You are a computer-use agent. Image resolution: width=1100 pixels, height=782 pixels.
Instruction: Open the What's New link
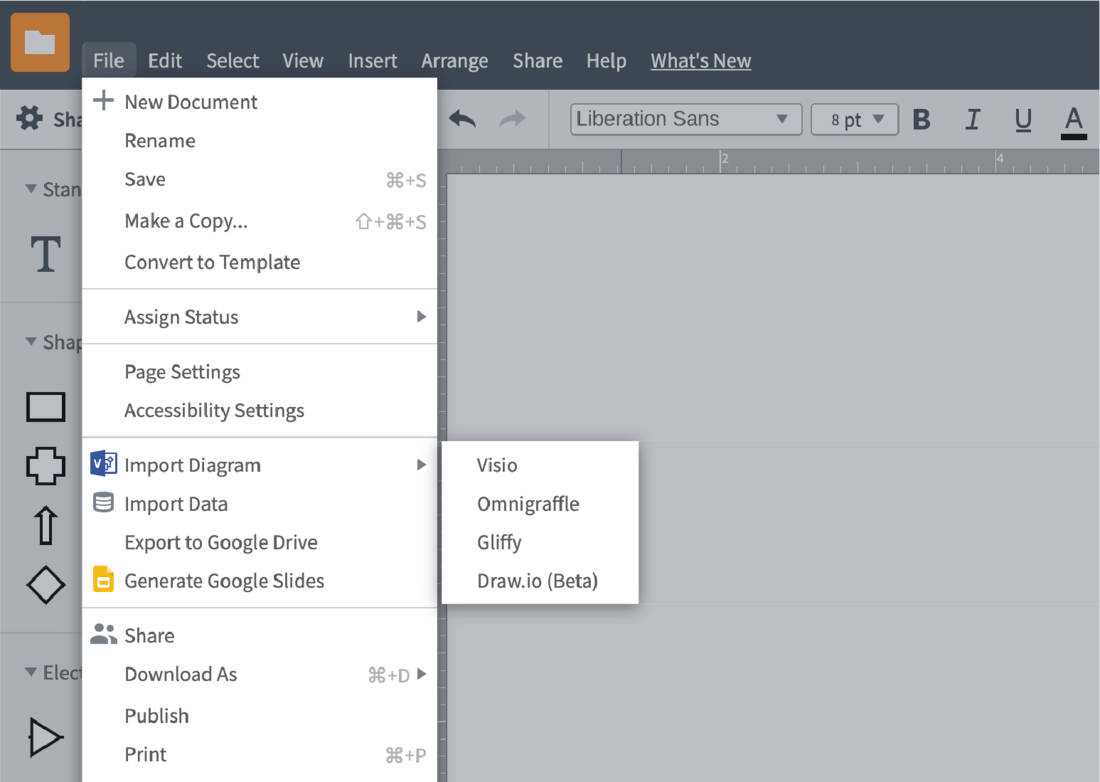(x=701, y=61)
